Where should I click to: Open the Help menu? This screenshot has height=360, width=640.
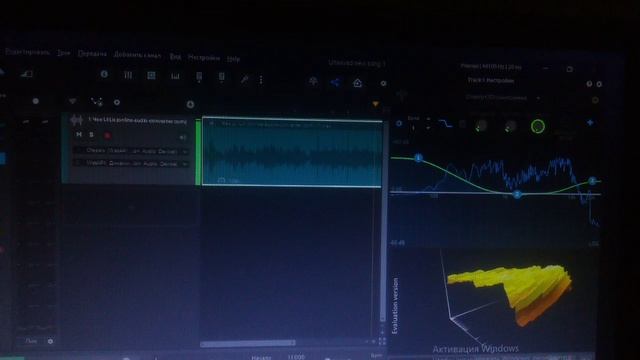(x=233, y=59)
